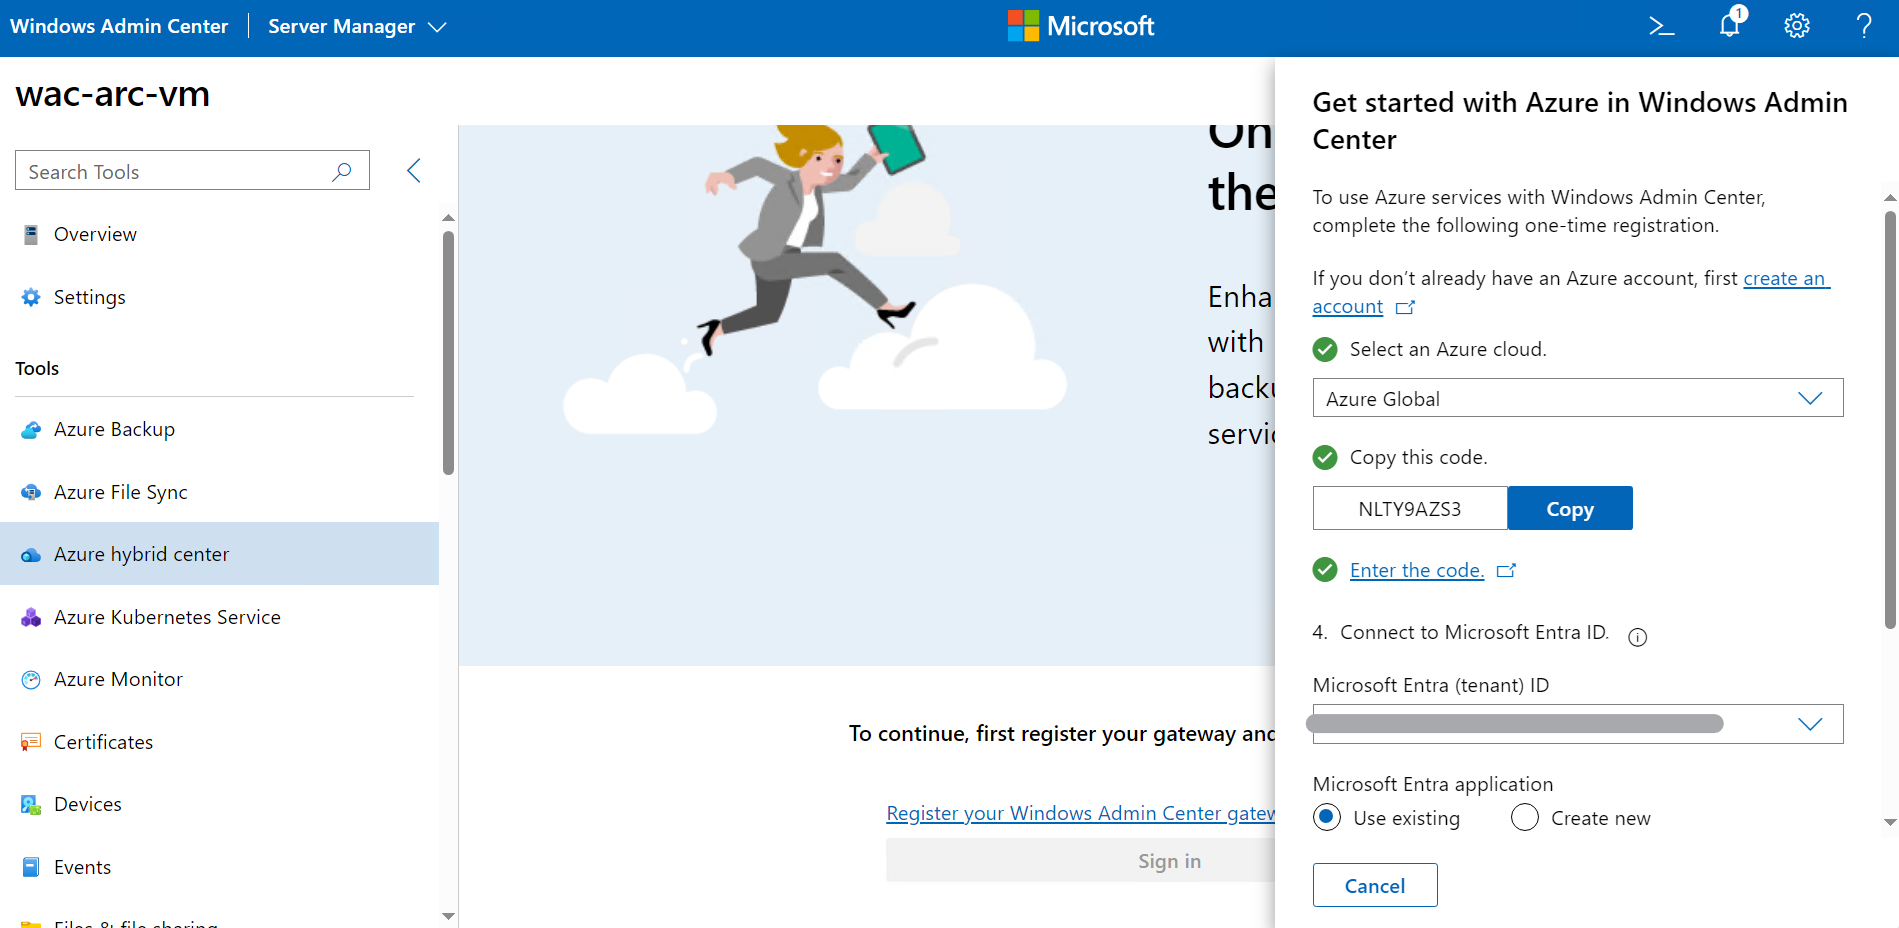Click the info icon beside Connect to Microsoft Entra ID

tap(1637, 637)
